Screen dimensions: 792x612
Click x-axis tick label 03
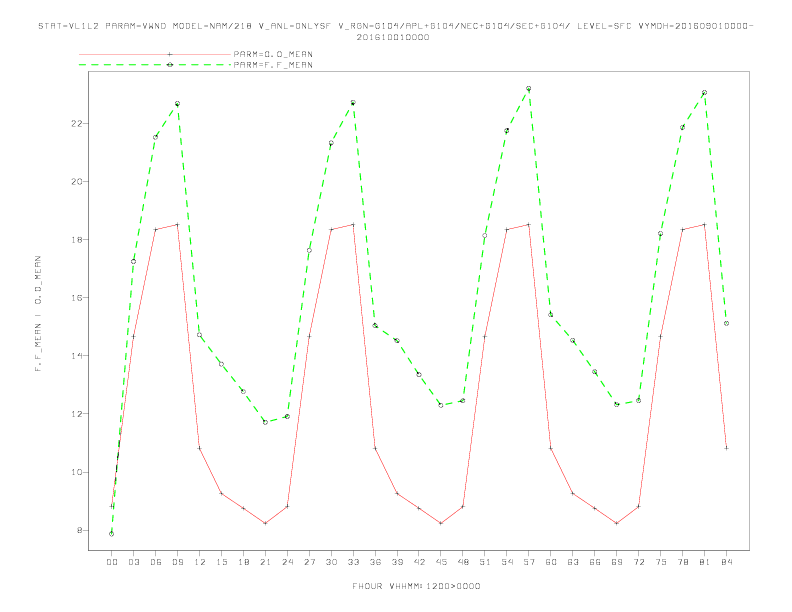pos(133,562)
